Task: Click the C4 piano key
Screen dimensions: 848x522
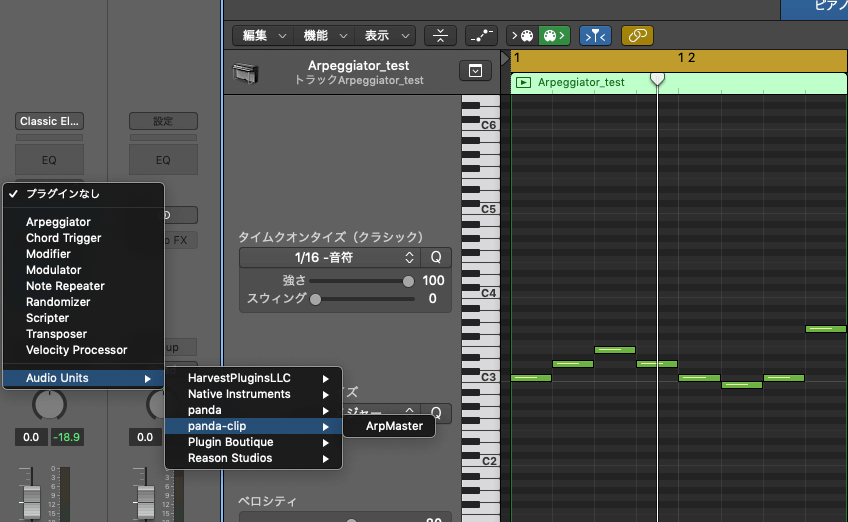Action: pyautogui.click(x=481, y=293)
